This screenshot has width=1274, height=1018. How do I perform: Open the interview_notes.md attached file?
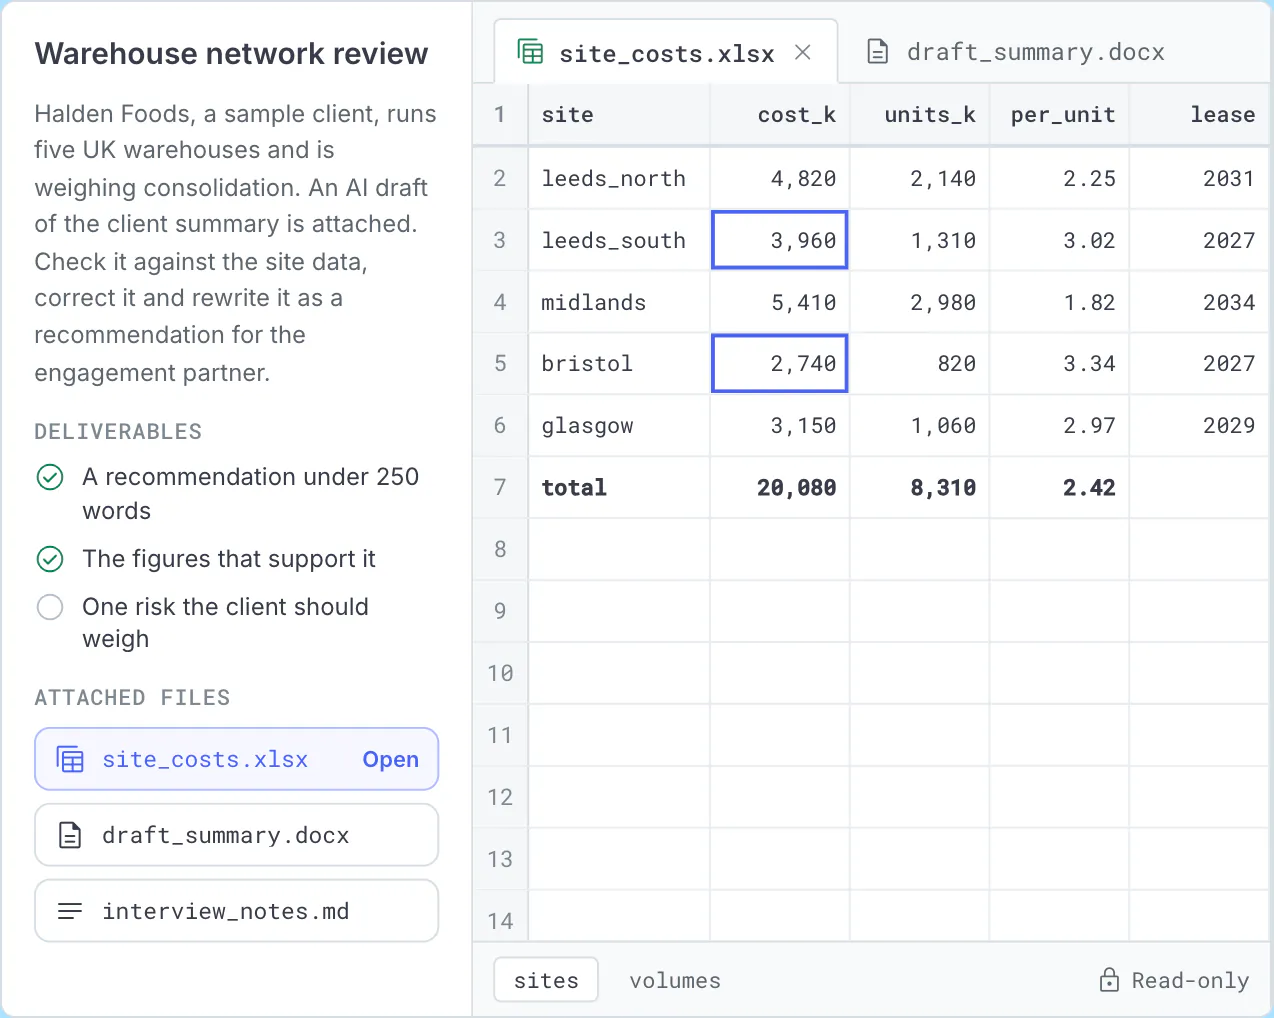(237, 911)
